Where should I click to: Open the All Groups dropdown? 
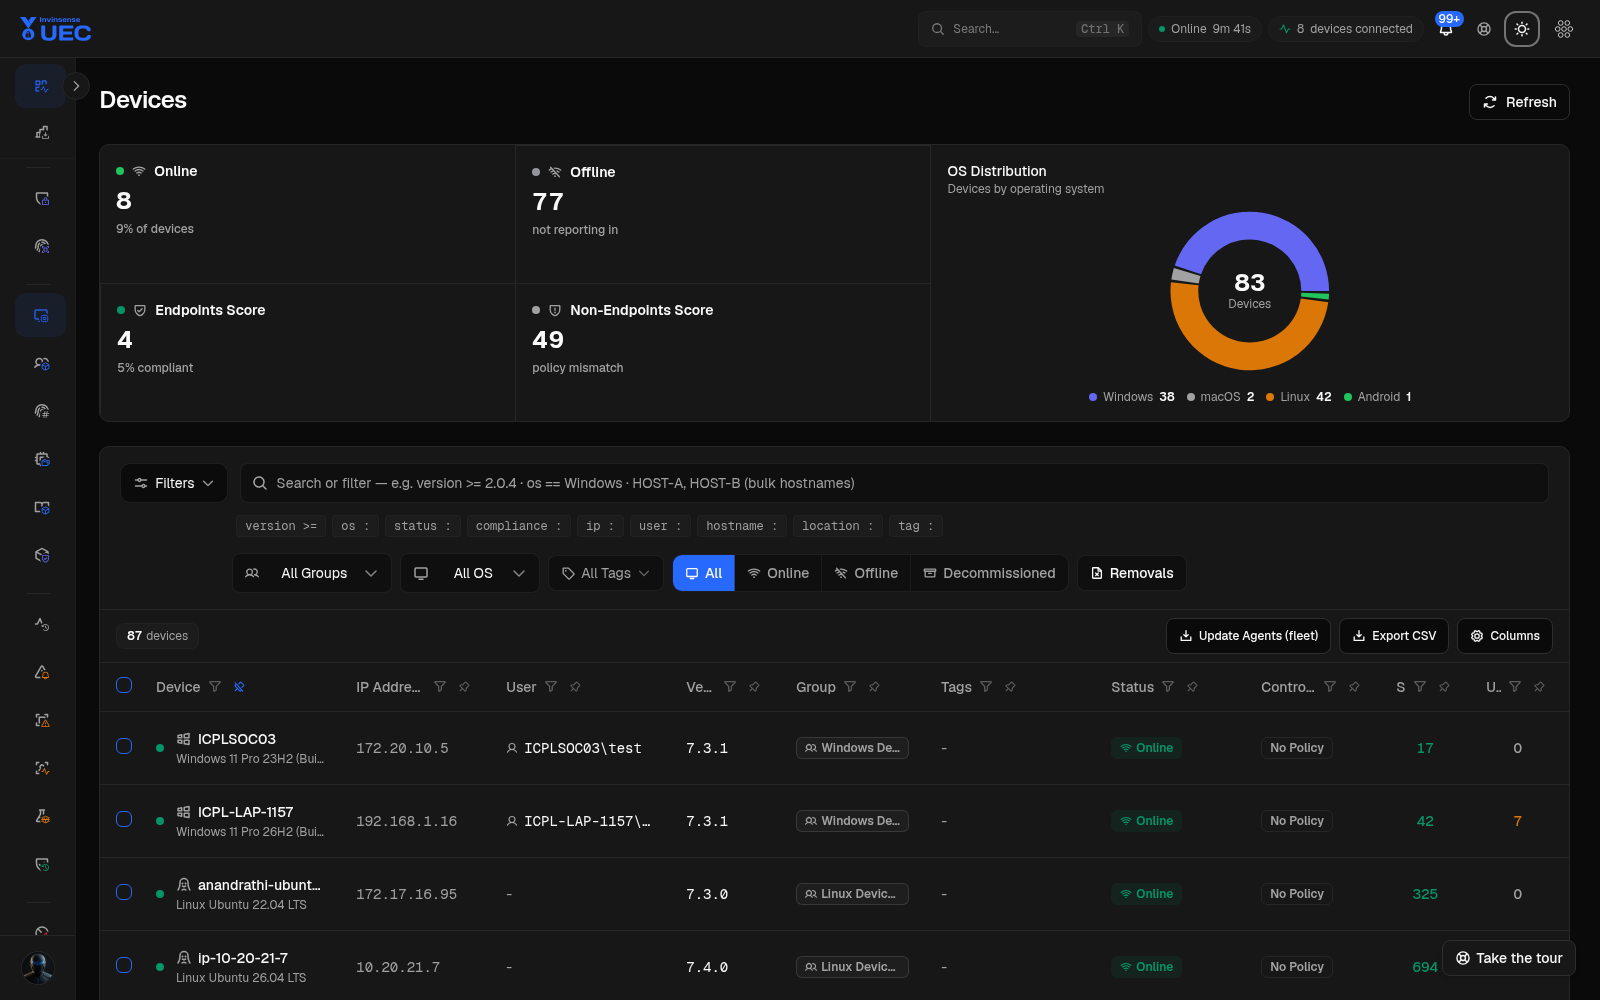point(312,573)
